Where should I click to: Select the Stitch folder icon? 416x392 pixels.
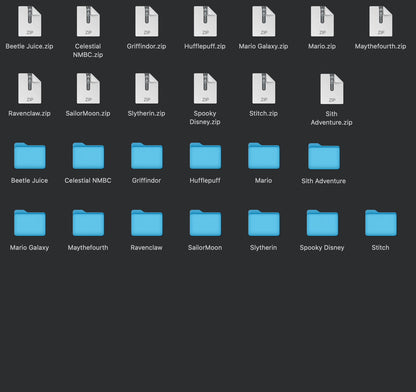[x=381, y=223]
